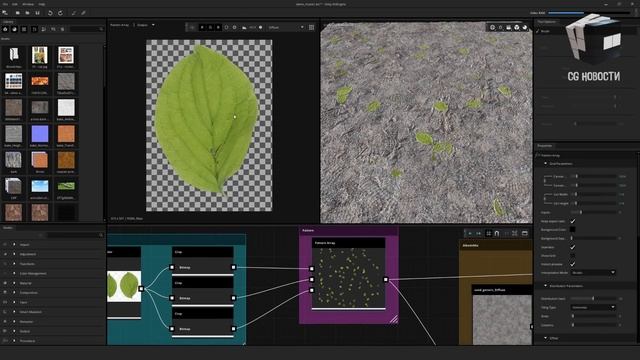Screen dimensions: 640x360
Task: Click the green arrow icon in graph toolbar
Action: pyautogui.click(x=470, y=233)
